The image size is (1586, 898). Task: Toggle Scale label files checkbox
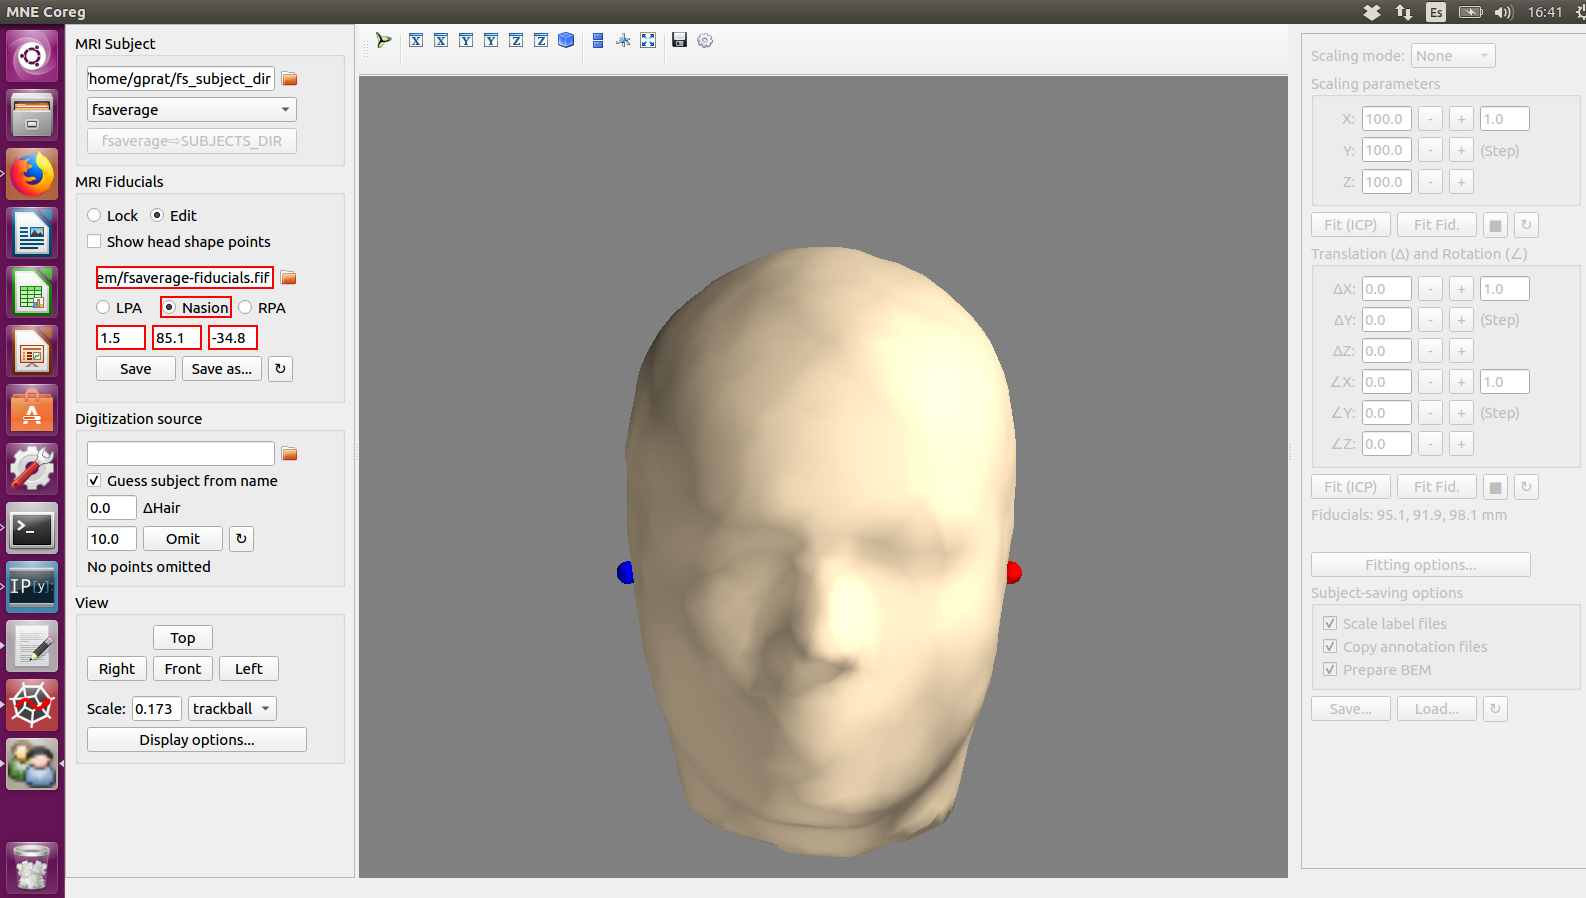click(1330, 623)
